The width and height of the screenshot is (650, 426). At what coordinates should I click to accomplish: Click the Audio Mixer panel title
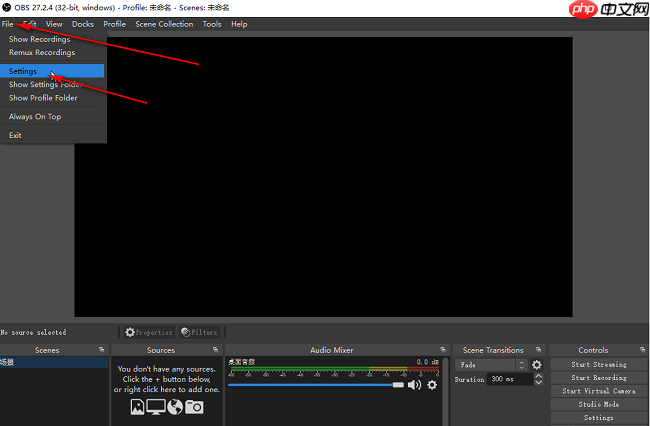pos(332,350)
